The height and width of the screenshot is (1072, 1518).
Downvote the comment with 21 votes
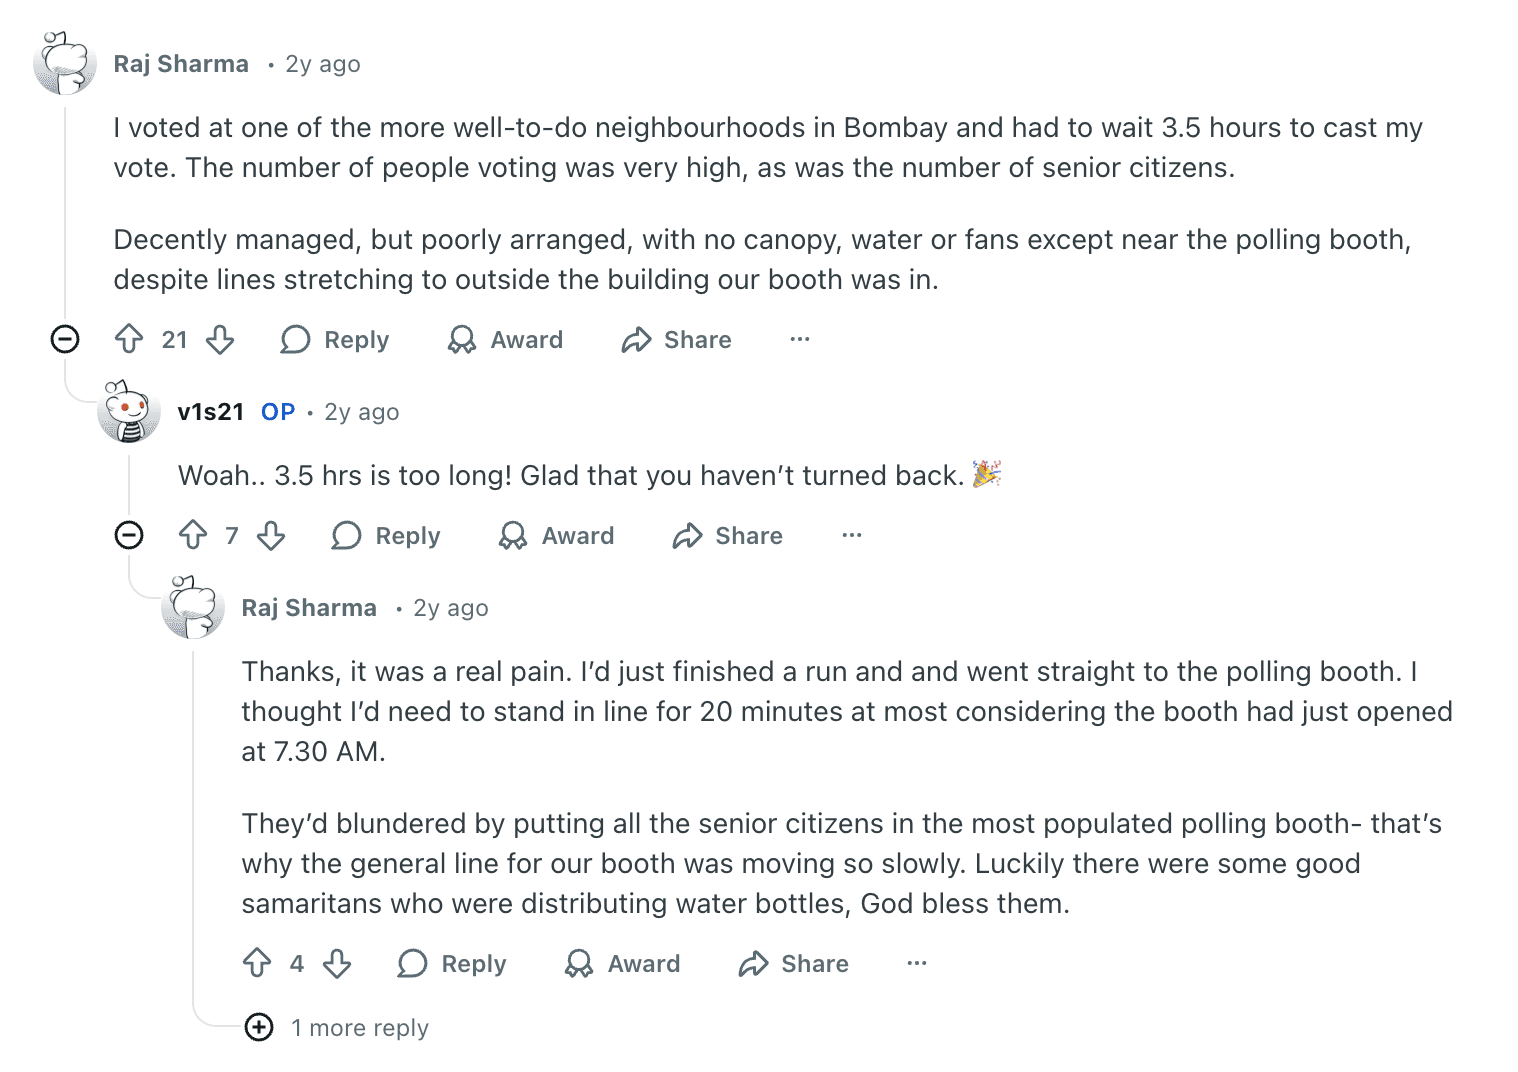[x=220, y=340]
